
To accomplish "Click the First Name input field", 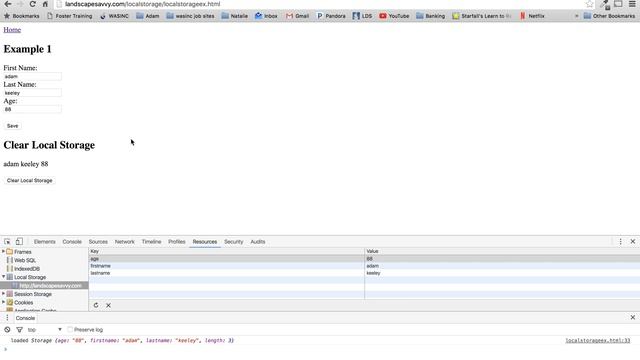I will [33, 76].
